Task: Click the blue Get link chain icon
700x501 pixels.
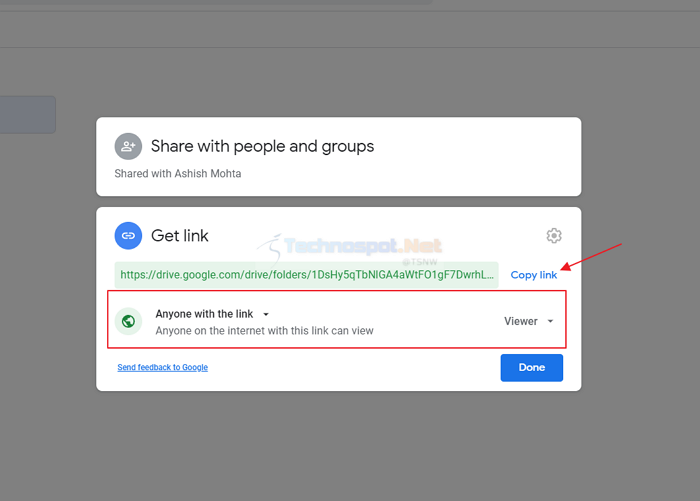Action: pyautogui.click(x=128, y=235)
